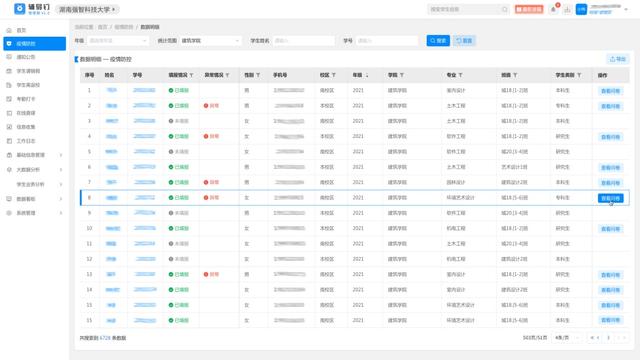Viewport: 640px width, 360px height.
Task: Click the 通知公告 sidebar icon
Action: [x=9, y=57]
